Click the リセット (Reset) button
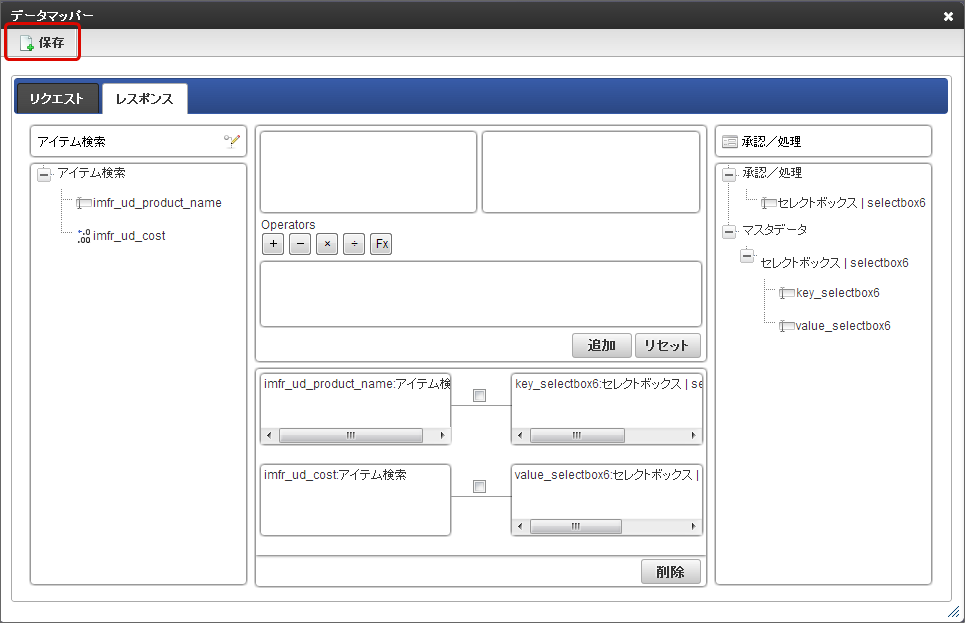 [667, 345]
